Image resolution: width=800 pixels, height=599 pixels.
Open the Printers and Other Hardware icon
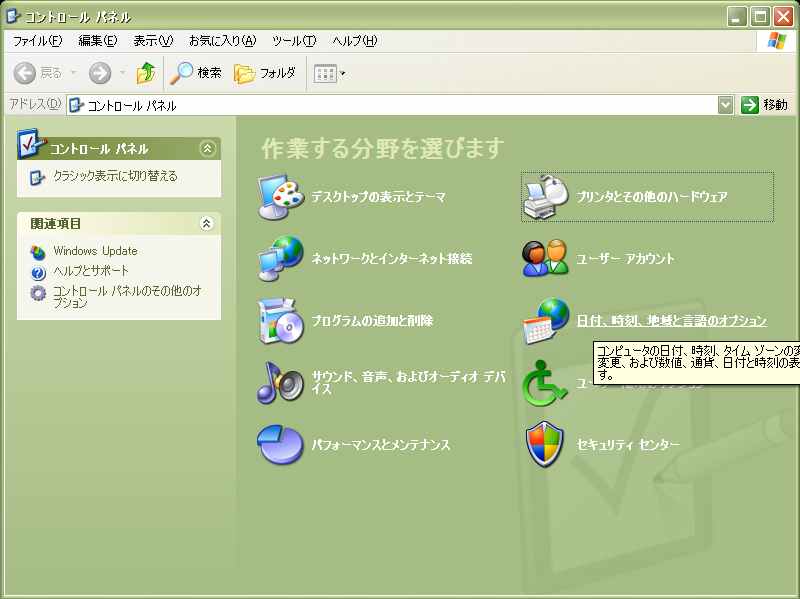545,197
